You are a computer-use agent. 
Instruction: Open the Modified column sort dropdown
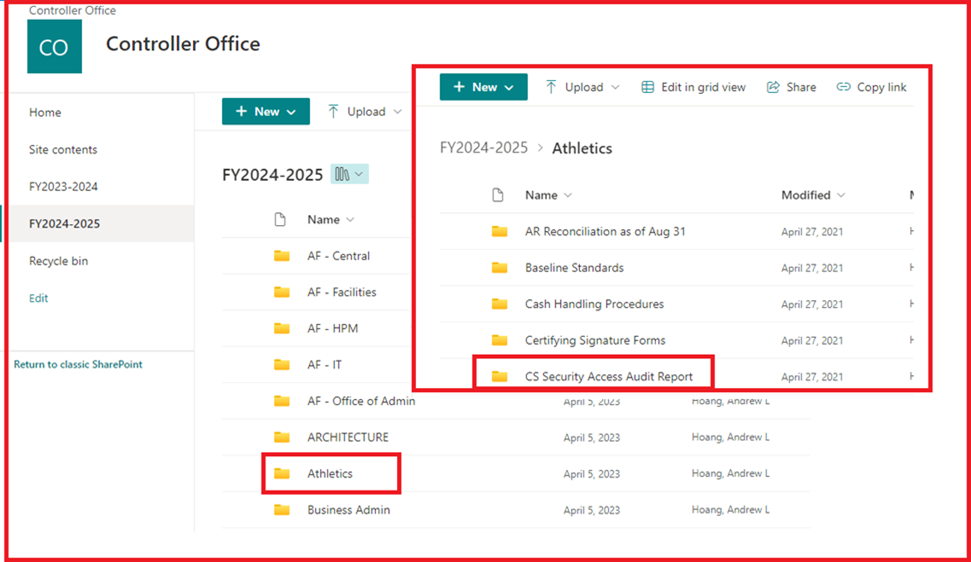[841, 195]
